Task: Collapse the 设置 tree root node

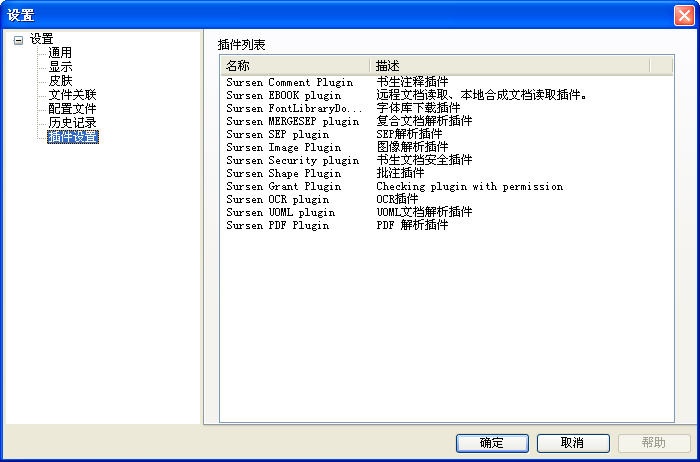Action: (x=18, y=40)
